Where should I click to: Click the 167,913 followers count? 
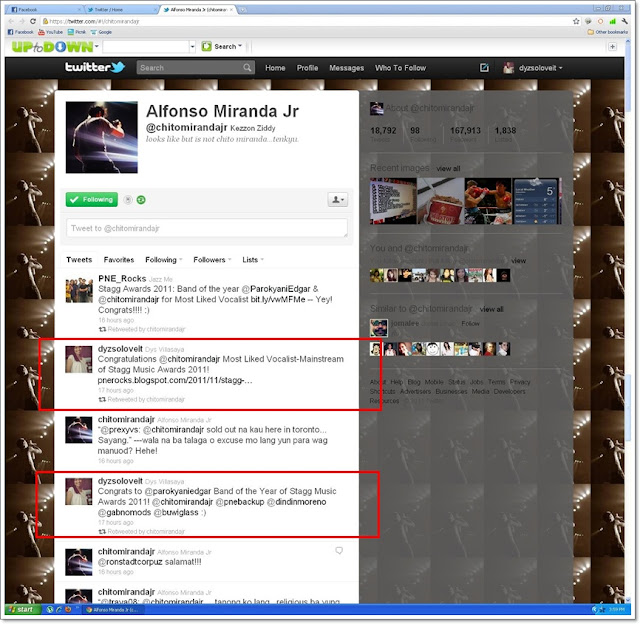click(x=465, y=131)
